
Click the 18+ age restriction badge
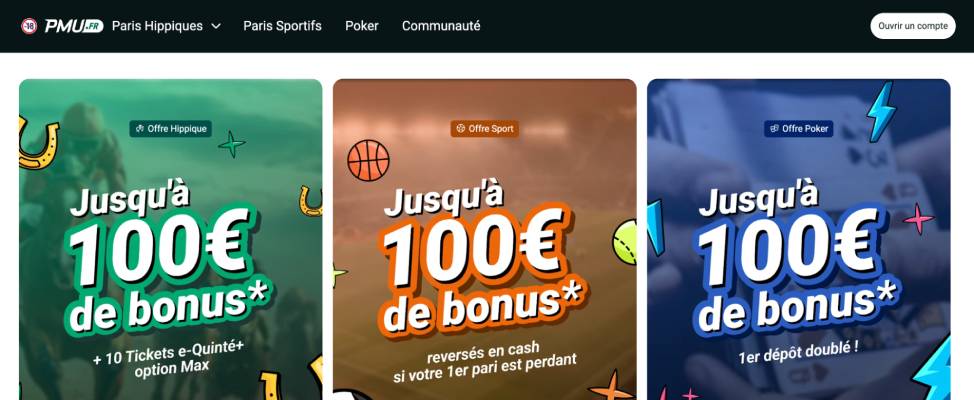tap(29, 26)
